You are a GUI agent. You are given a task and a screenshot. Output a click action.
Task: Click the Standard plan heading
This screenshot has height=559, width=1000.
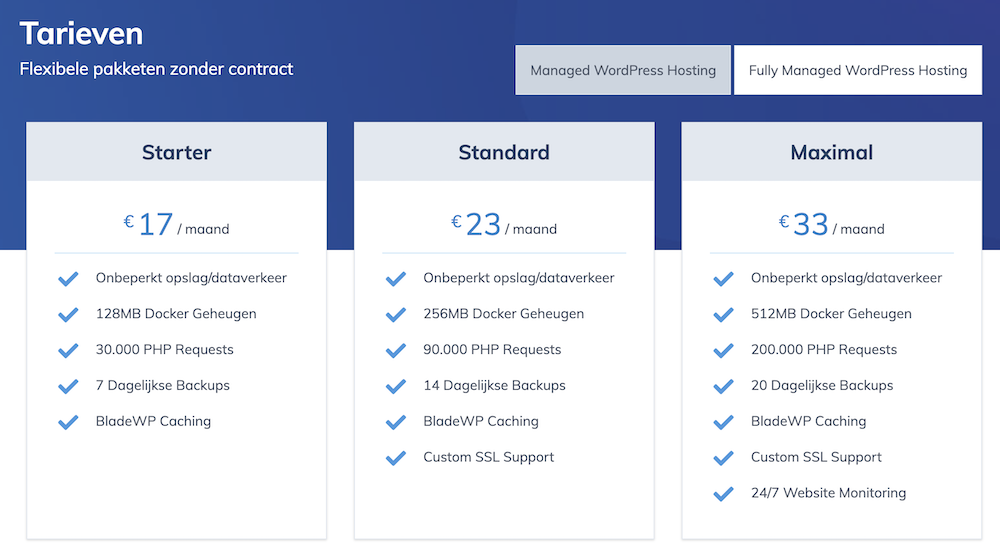[x=504, y=153]
